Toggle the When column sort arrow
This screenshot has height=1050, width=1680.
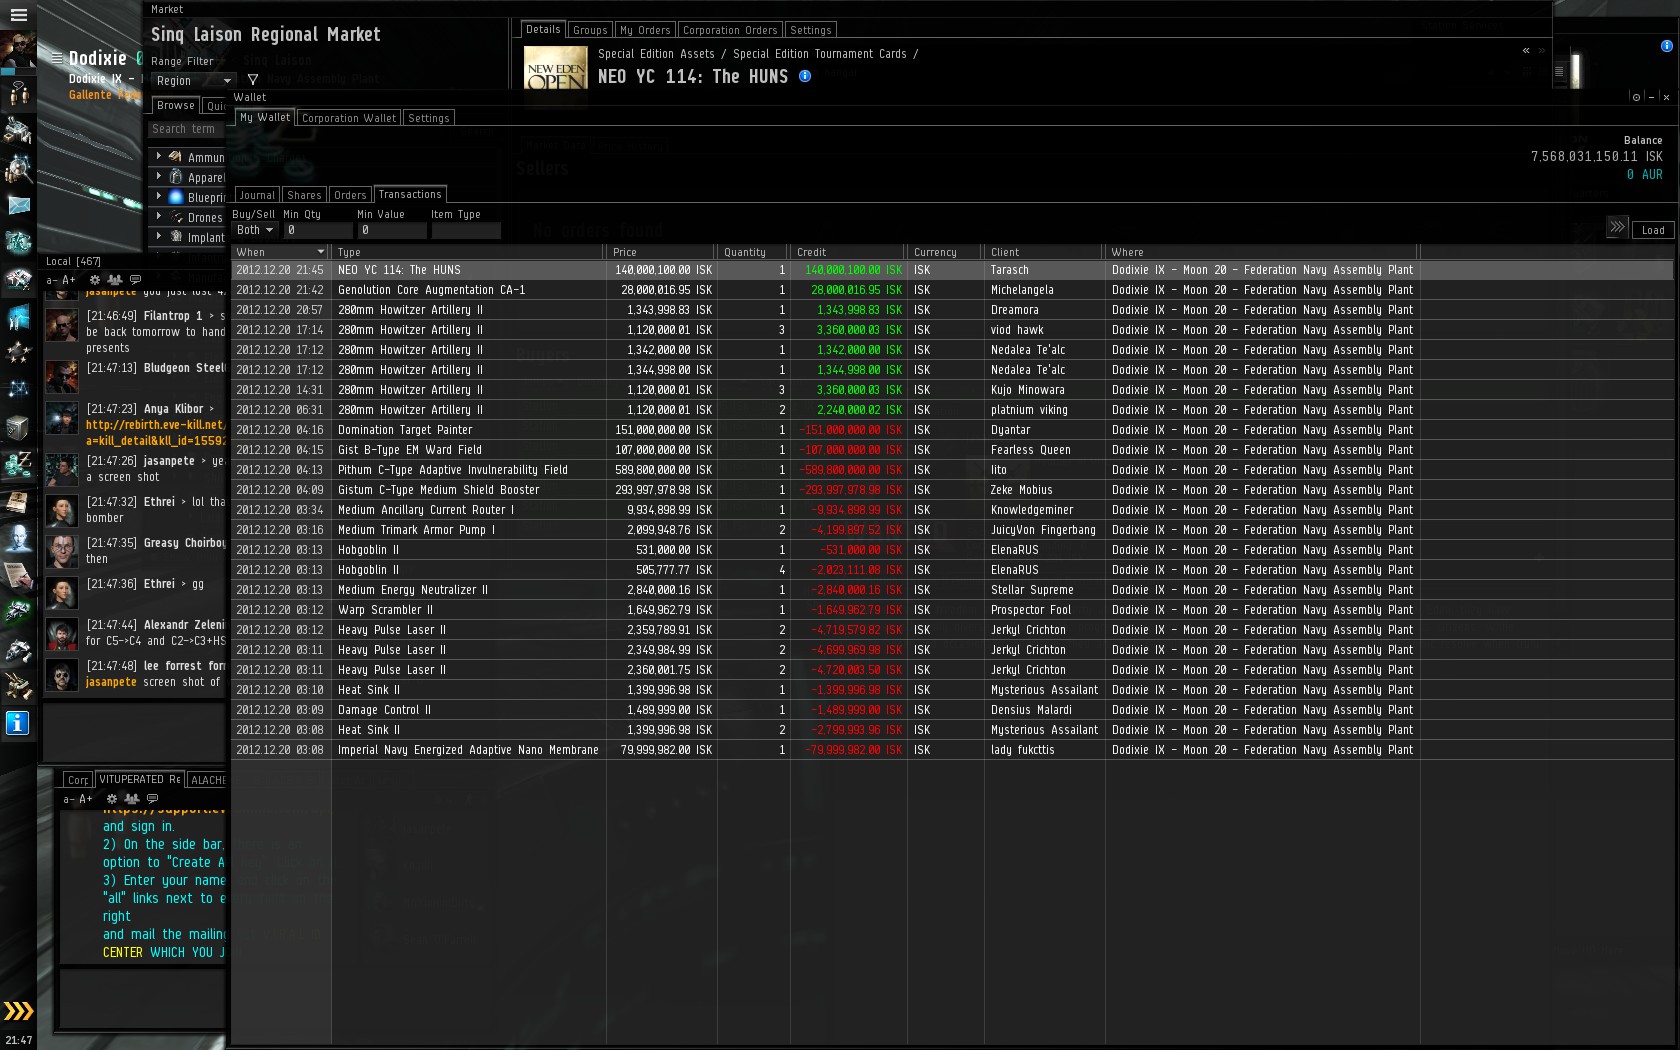pos(321,252)
